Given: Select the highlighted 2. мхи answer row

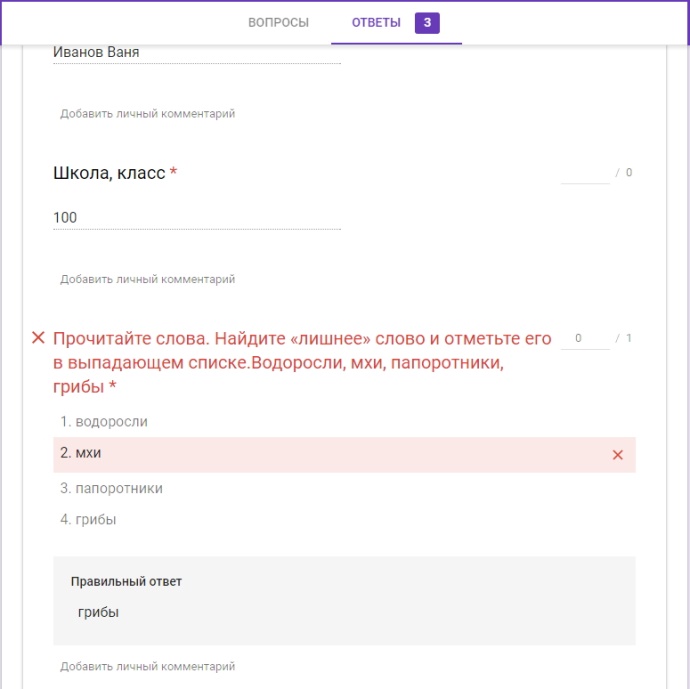Looking at the screenshot, I should pyautogui.click(x=344, y=454).
